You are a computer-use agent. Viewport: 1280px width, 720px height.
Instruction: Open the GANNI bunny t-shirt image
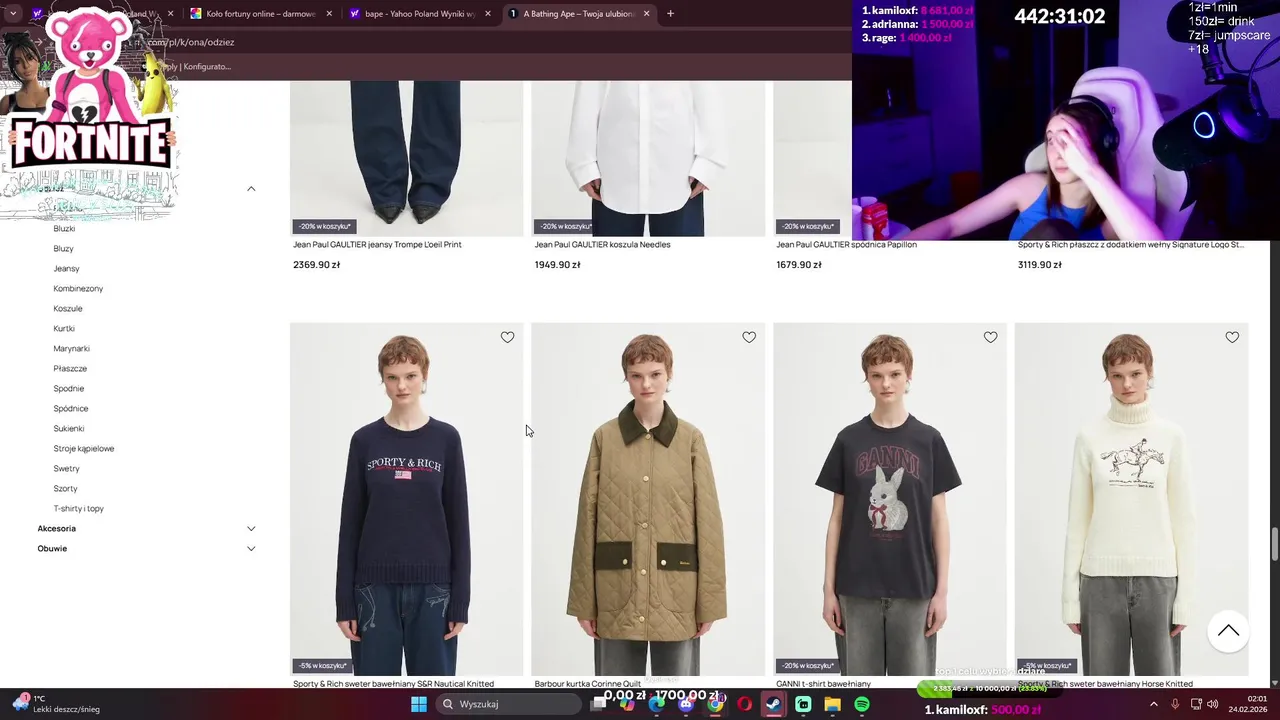[x=890, y=498]
